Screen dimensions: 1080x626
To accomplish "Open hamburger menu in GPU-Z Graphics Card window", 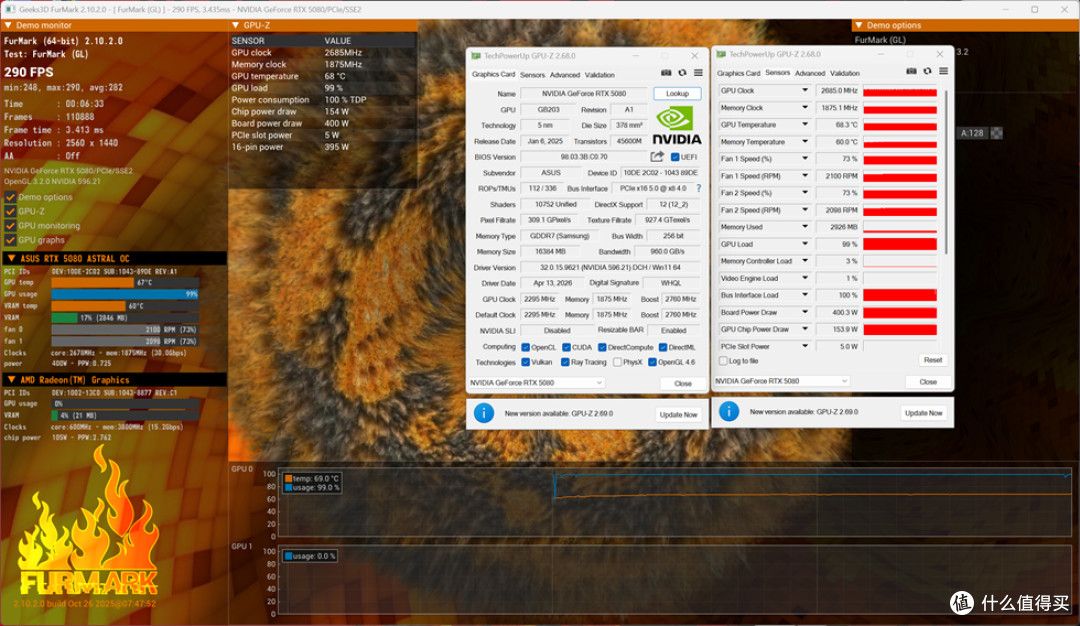I will click(x=698, y=73).
